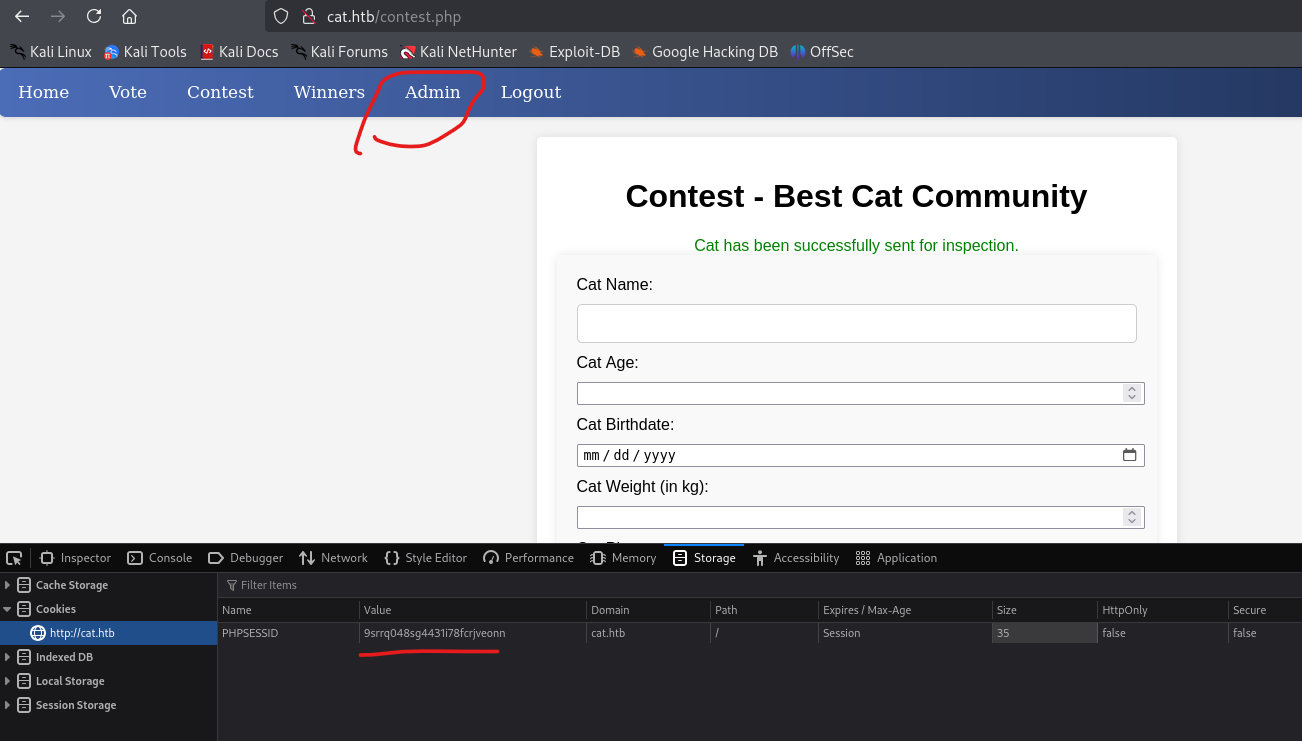Collapse the Cookies tree node

8,609
